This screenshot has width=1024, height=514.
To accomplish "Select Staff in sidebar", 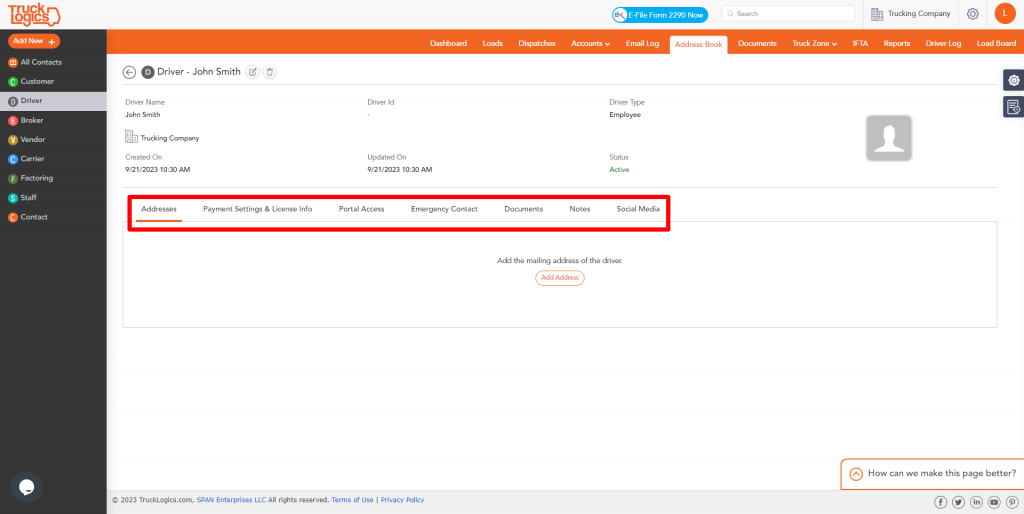I will 53,197.
